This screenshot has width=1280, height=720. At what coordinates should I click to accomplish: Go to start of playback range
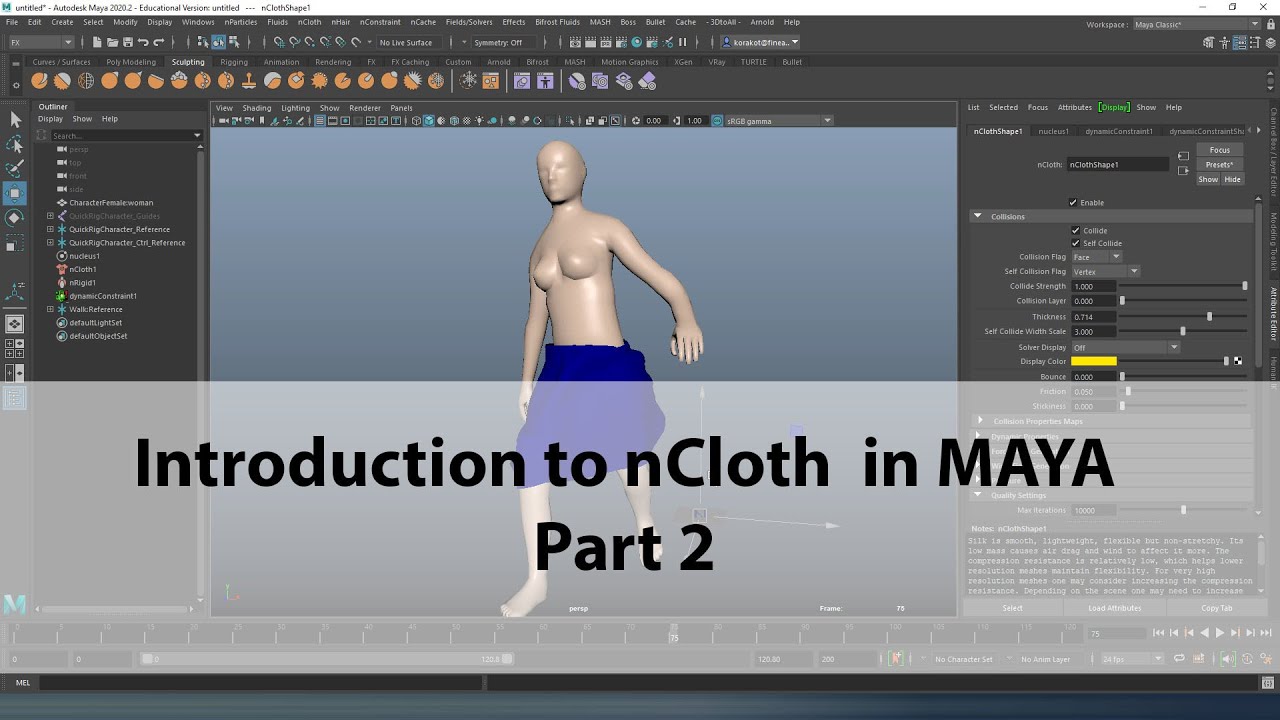(1158, 632)
